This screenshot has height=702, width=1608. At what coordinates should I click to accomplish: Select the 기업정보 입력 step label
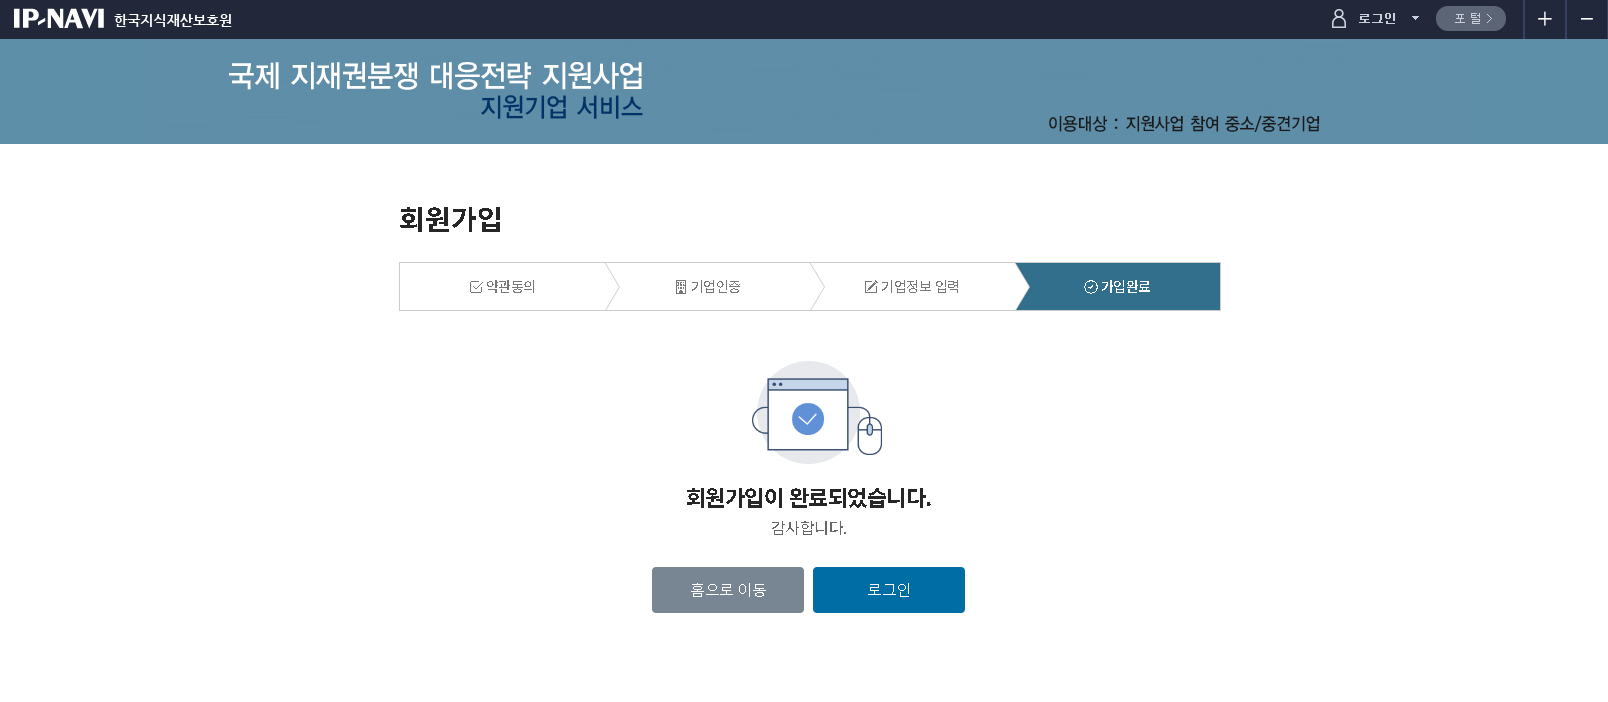(920, 287)
